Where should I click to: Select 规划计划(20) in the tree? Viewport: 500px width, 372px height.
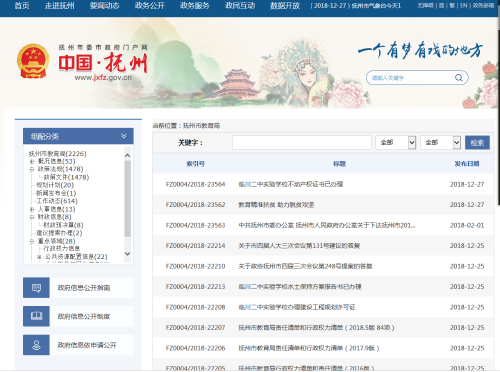coord(55,185)
